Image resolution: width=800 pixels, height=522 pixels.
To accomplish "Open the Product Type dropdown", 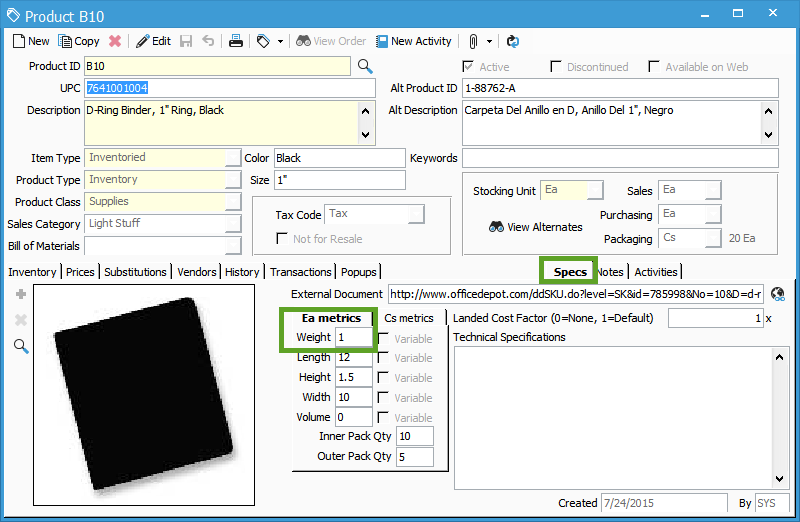I will tap(233, 180).
